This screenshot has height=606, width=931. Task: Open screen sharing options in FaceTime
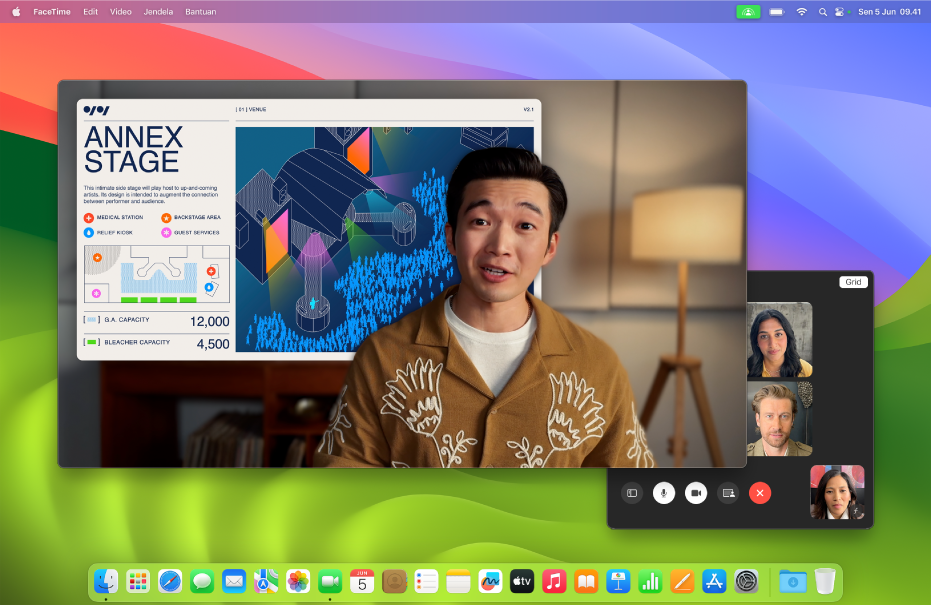coord(727,492)
